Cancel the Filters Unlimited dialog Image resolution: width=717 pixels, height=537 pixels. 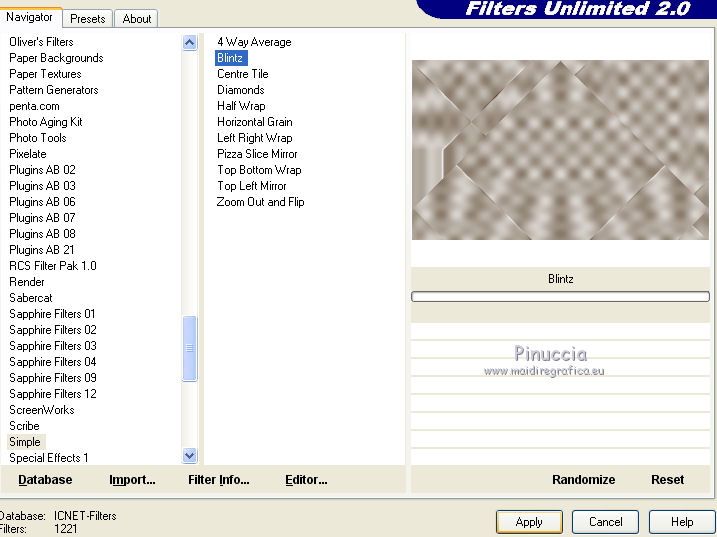click(605, 522)
